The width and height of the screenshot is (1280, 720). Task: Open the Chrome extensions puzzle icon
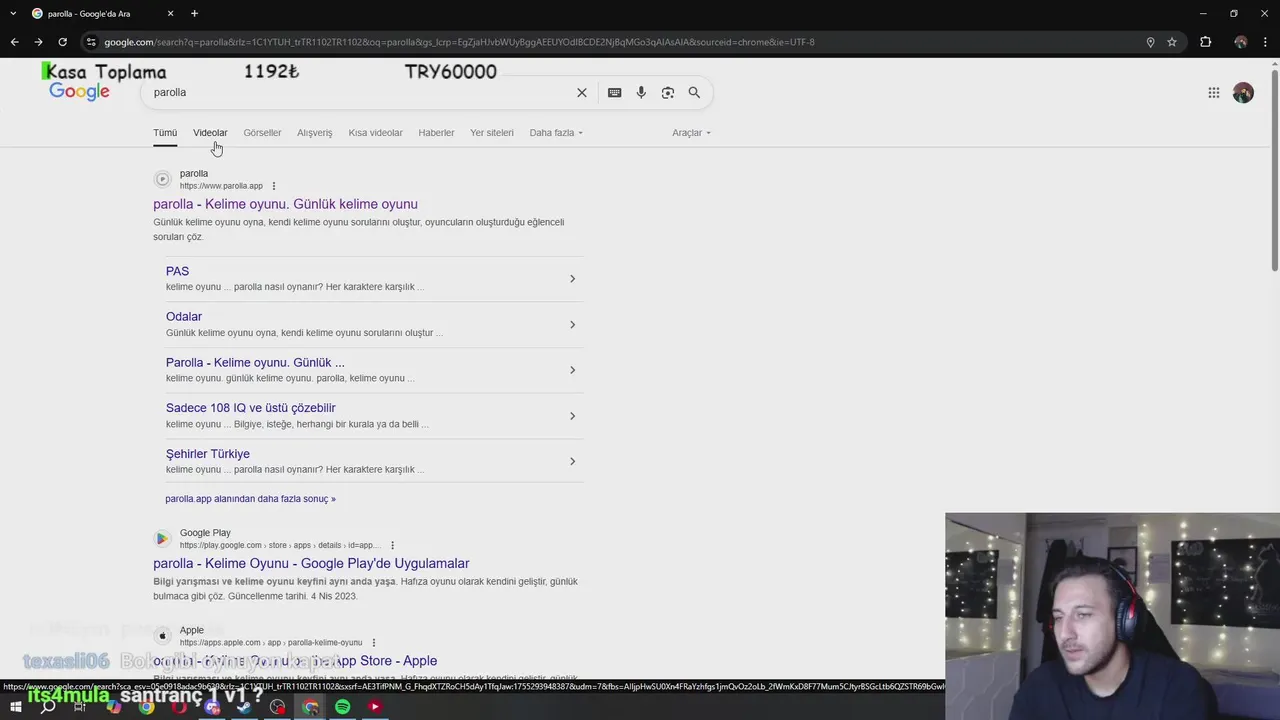coord(1205,42)
